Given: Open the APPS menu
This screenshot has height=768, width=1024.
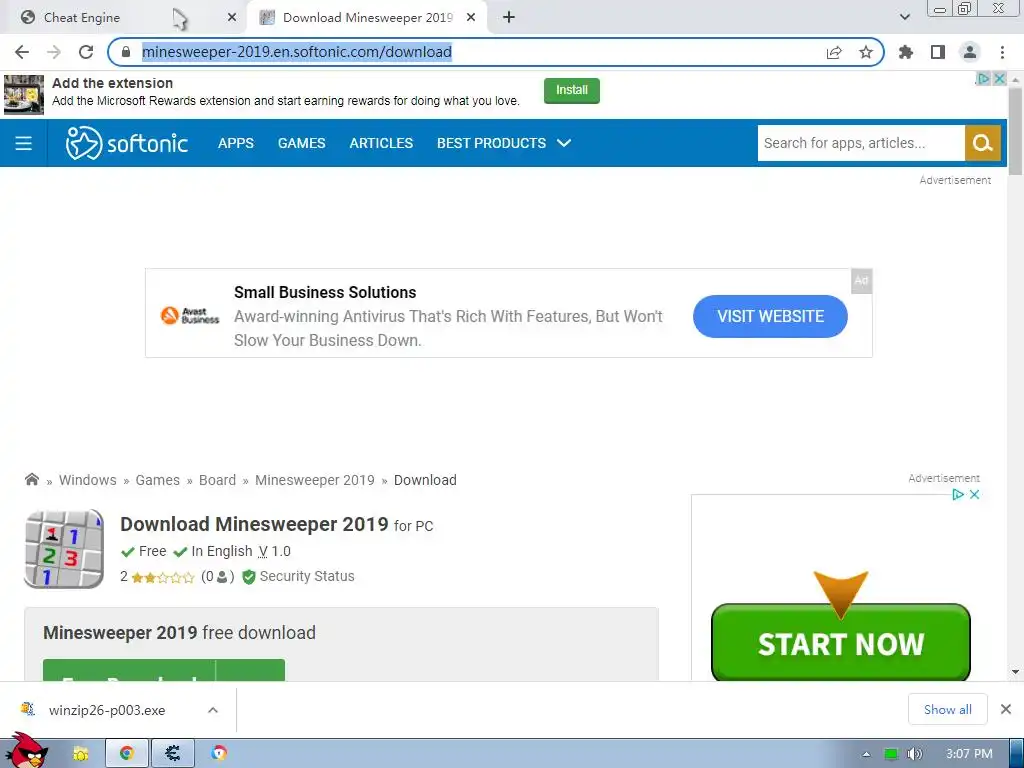Looking at the screenshot, I should pos(236,143).
